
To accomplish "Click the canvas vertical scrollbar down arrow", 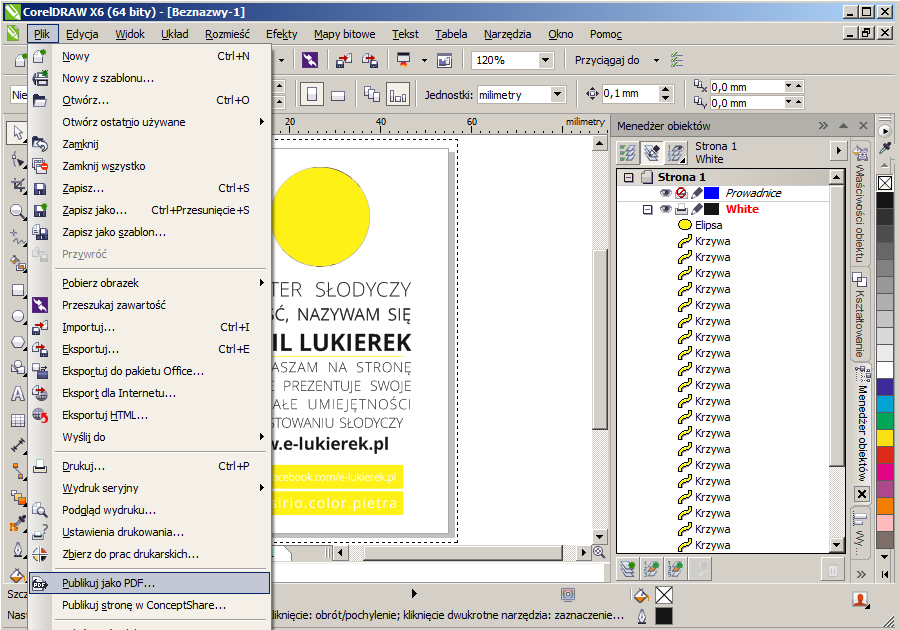I will [599, 537].
